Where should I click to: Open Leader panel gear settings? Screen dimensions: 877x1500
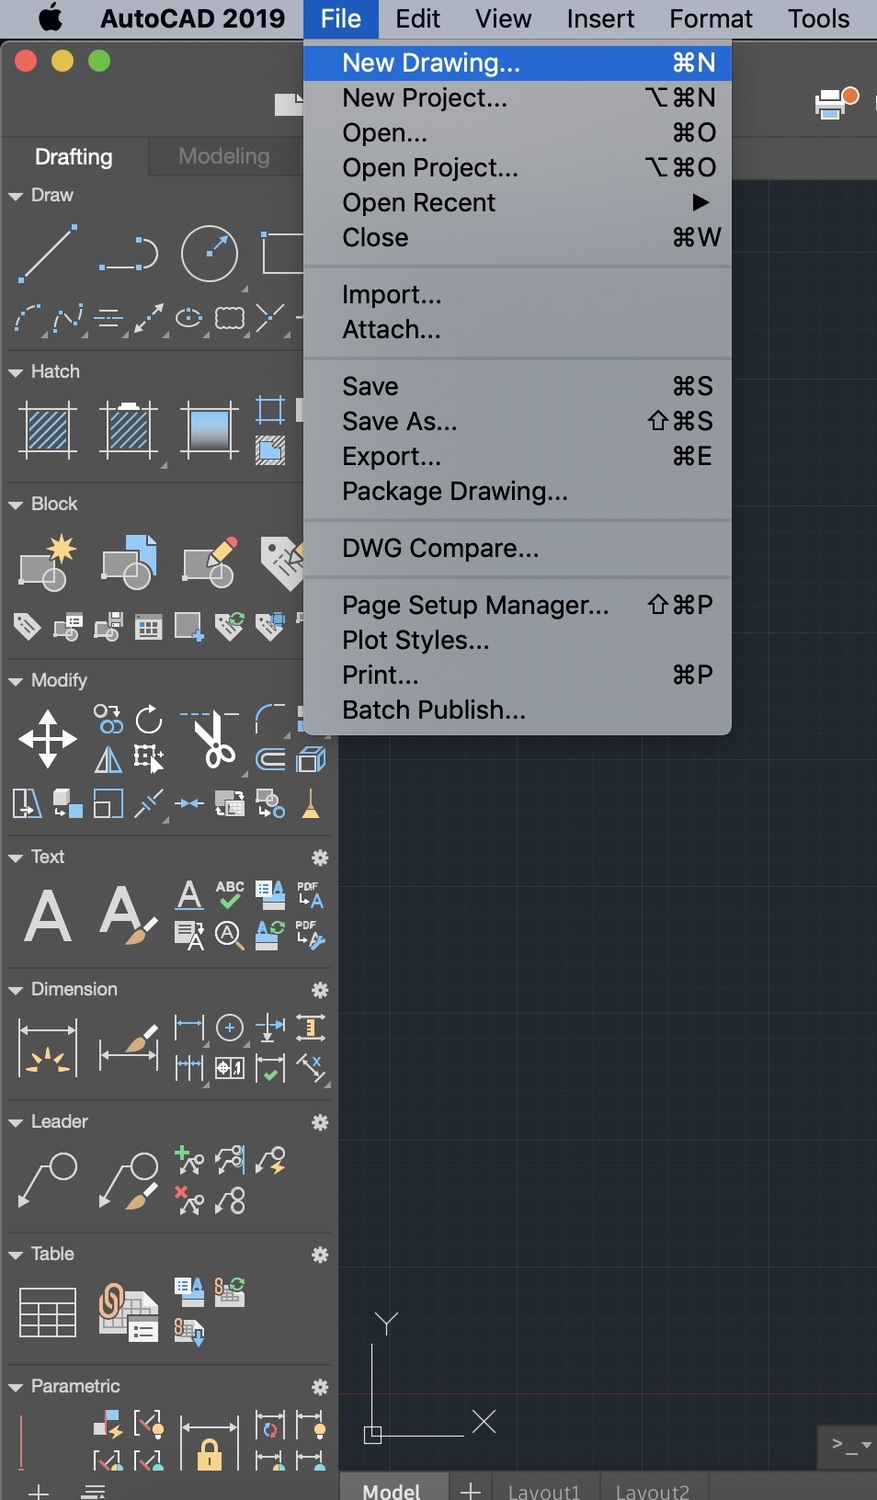[x=320, y=1122]
